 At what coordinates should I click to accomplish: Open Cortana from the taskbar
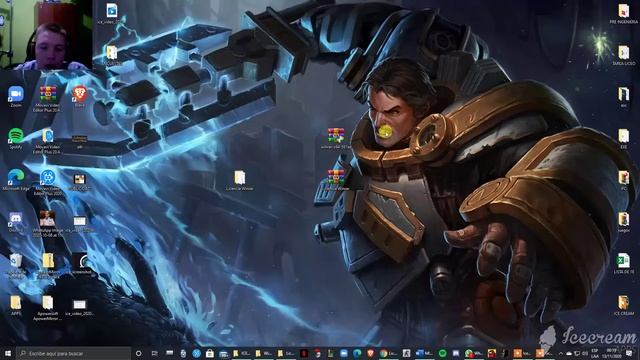click(x=138, y=353)
